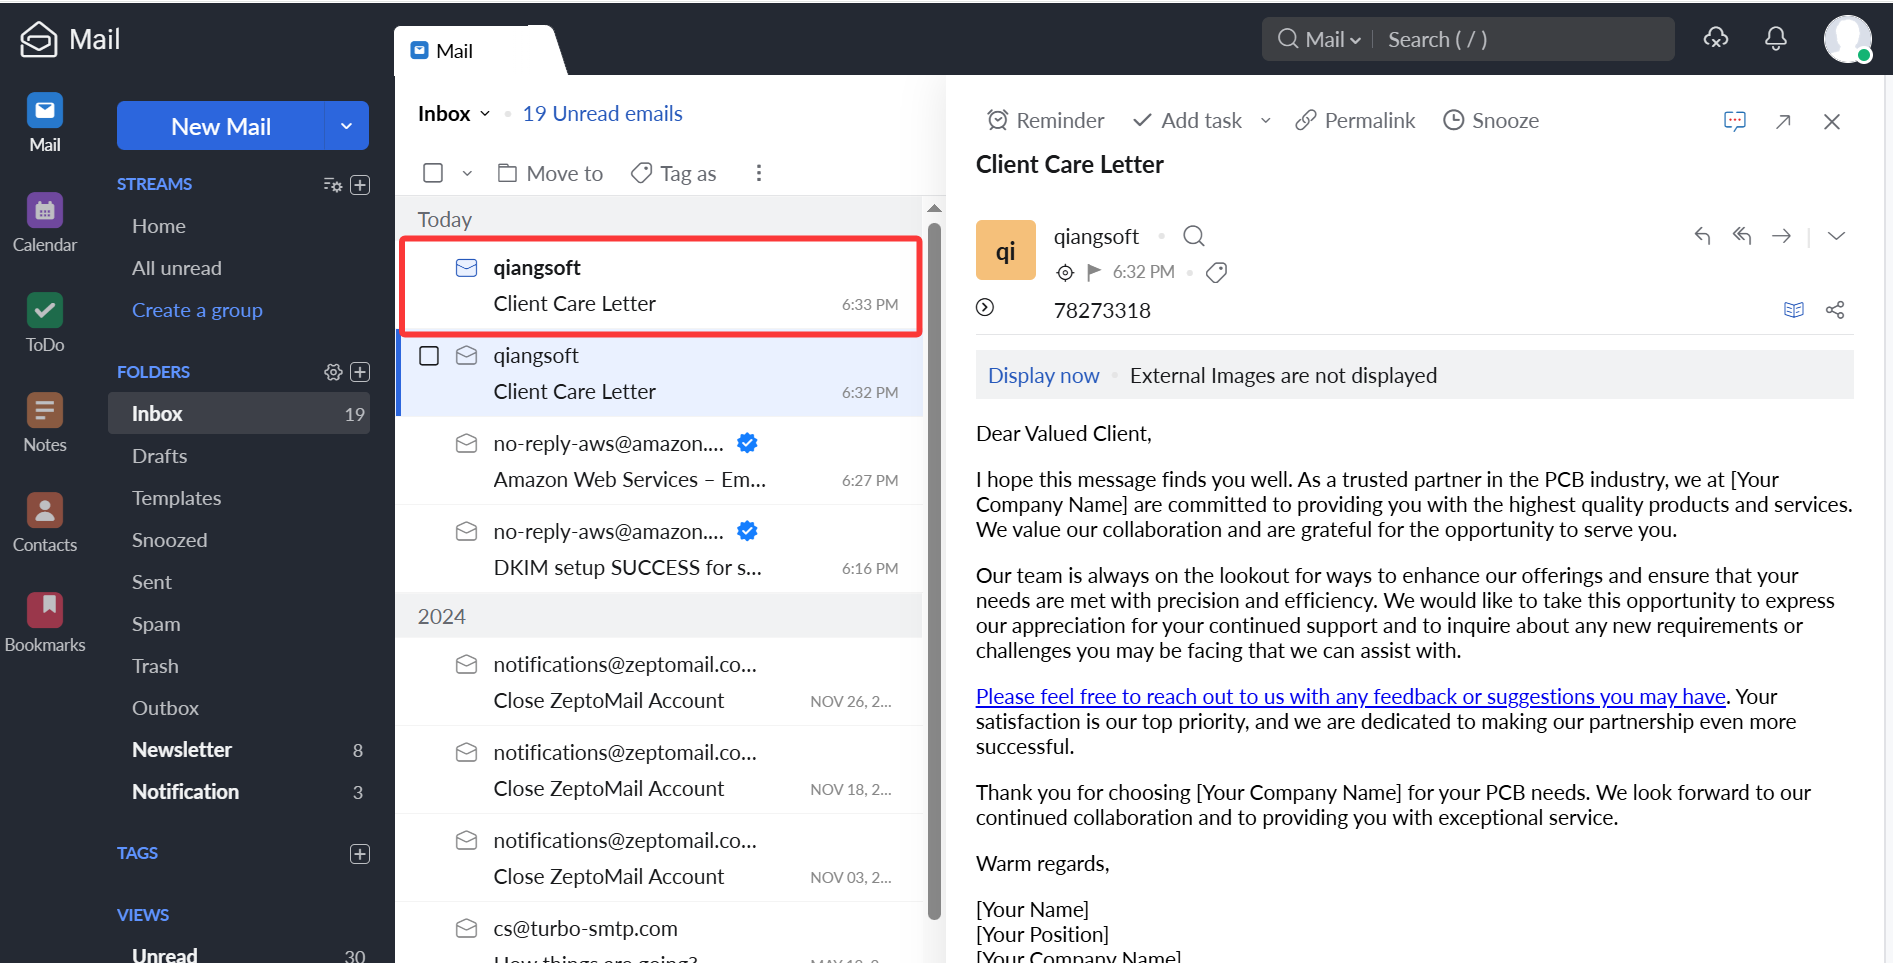Add a new tag with plus icon
1893x963 pixels.
[360, 854]
